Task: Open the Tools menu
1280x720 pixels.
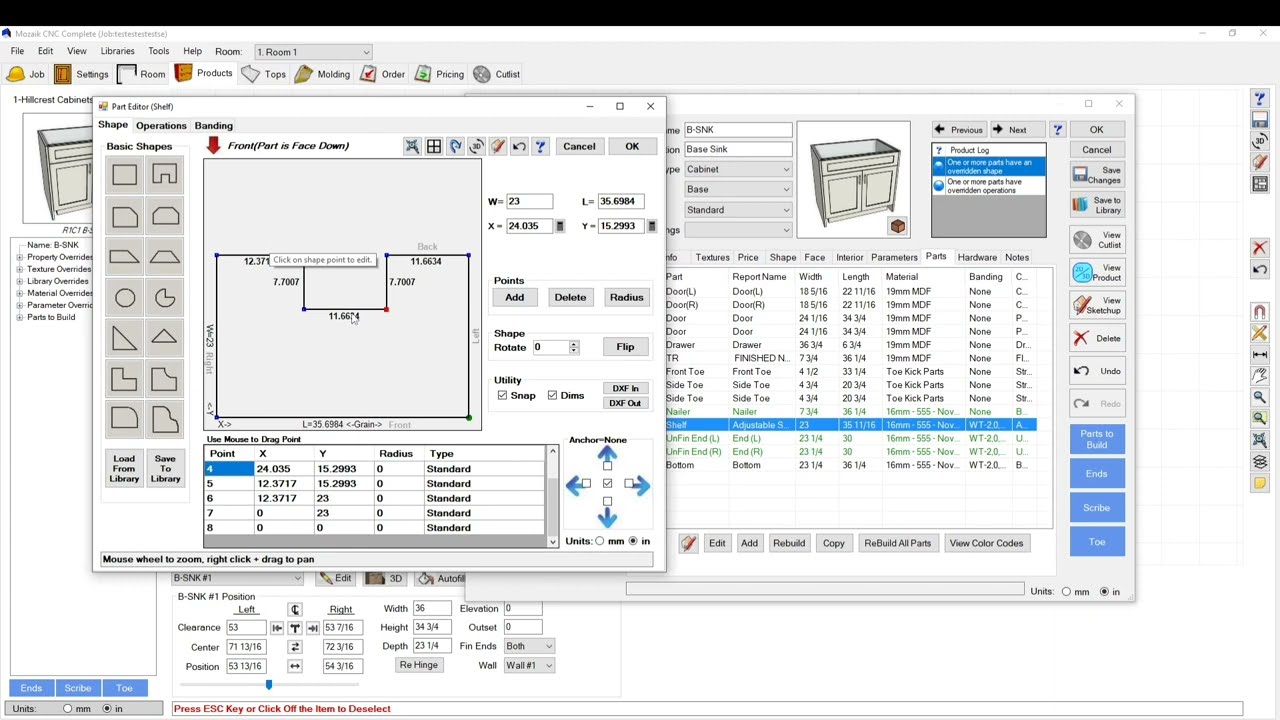Action: 159,51
